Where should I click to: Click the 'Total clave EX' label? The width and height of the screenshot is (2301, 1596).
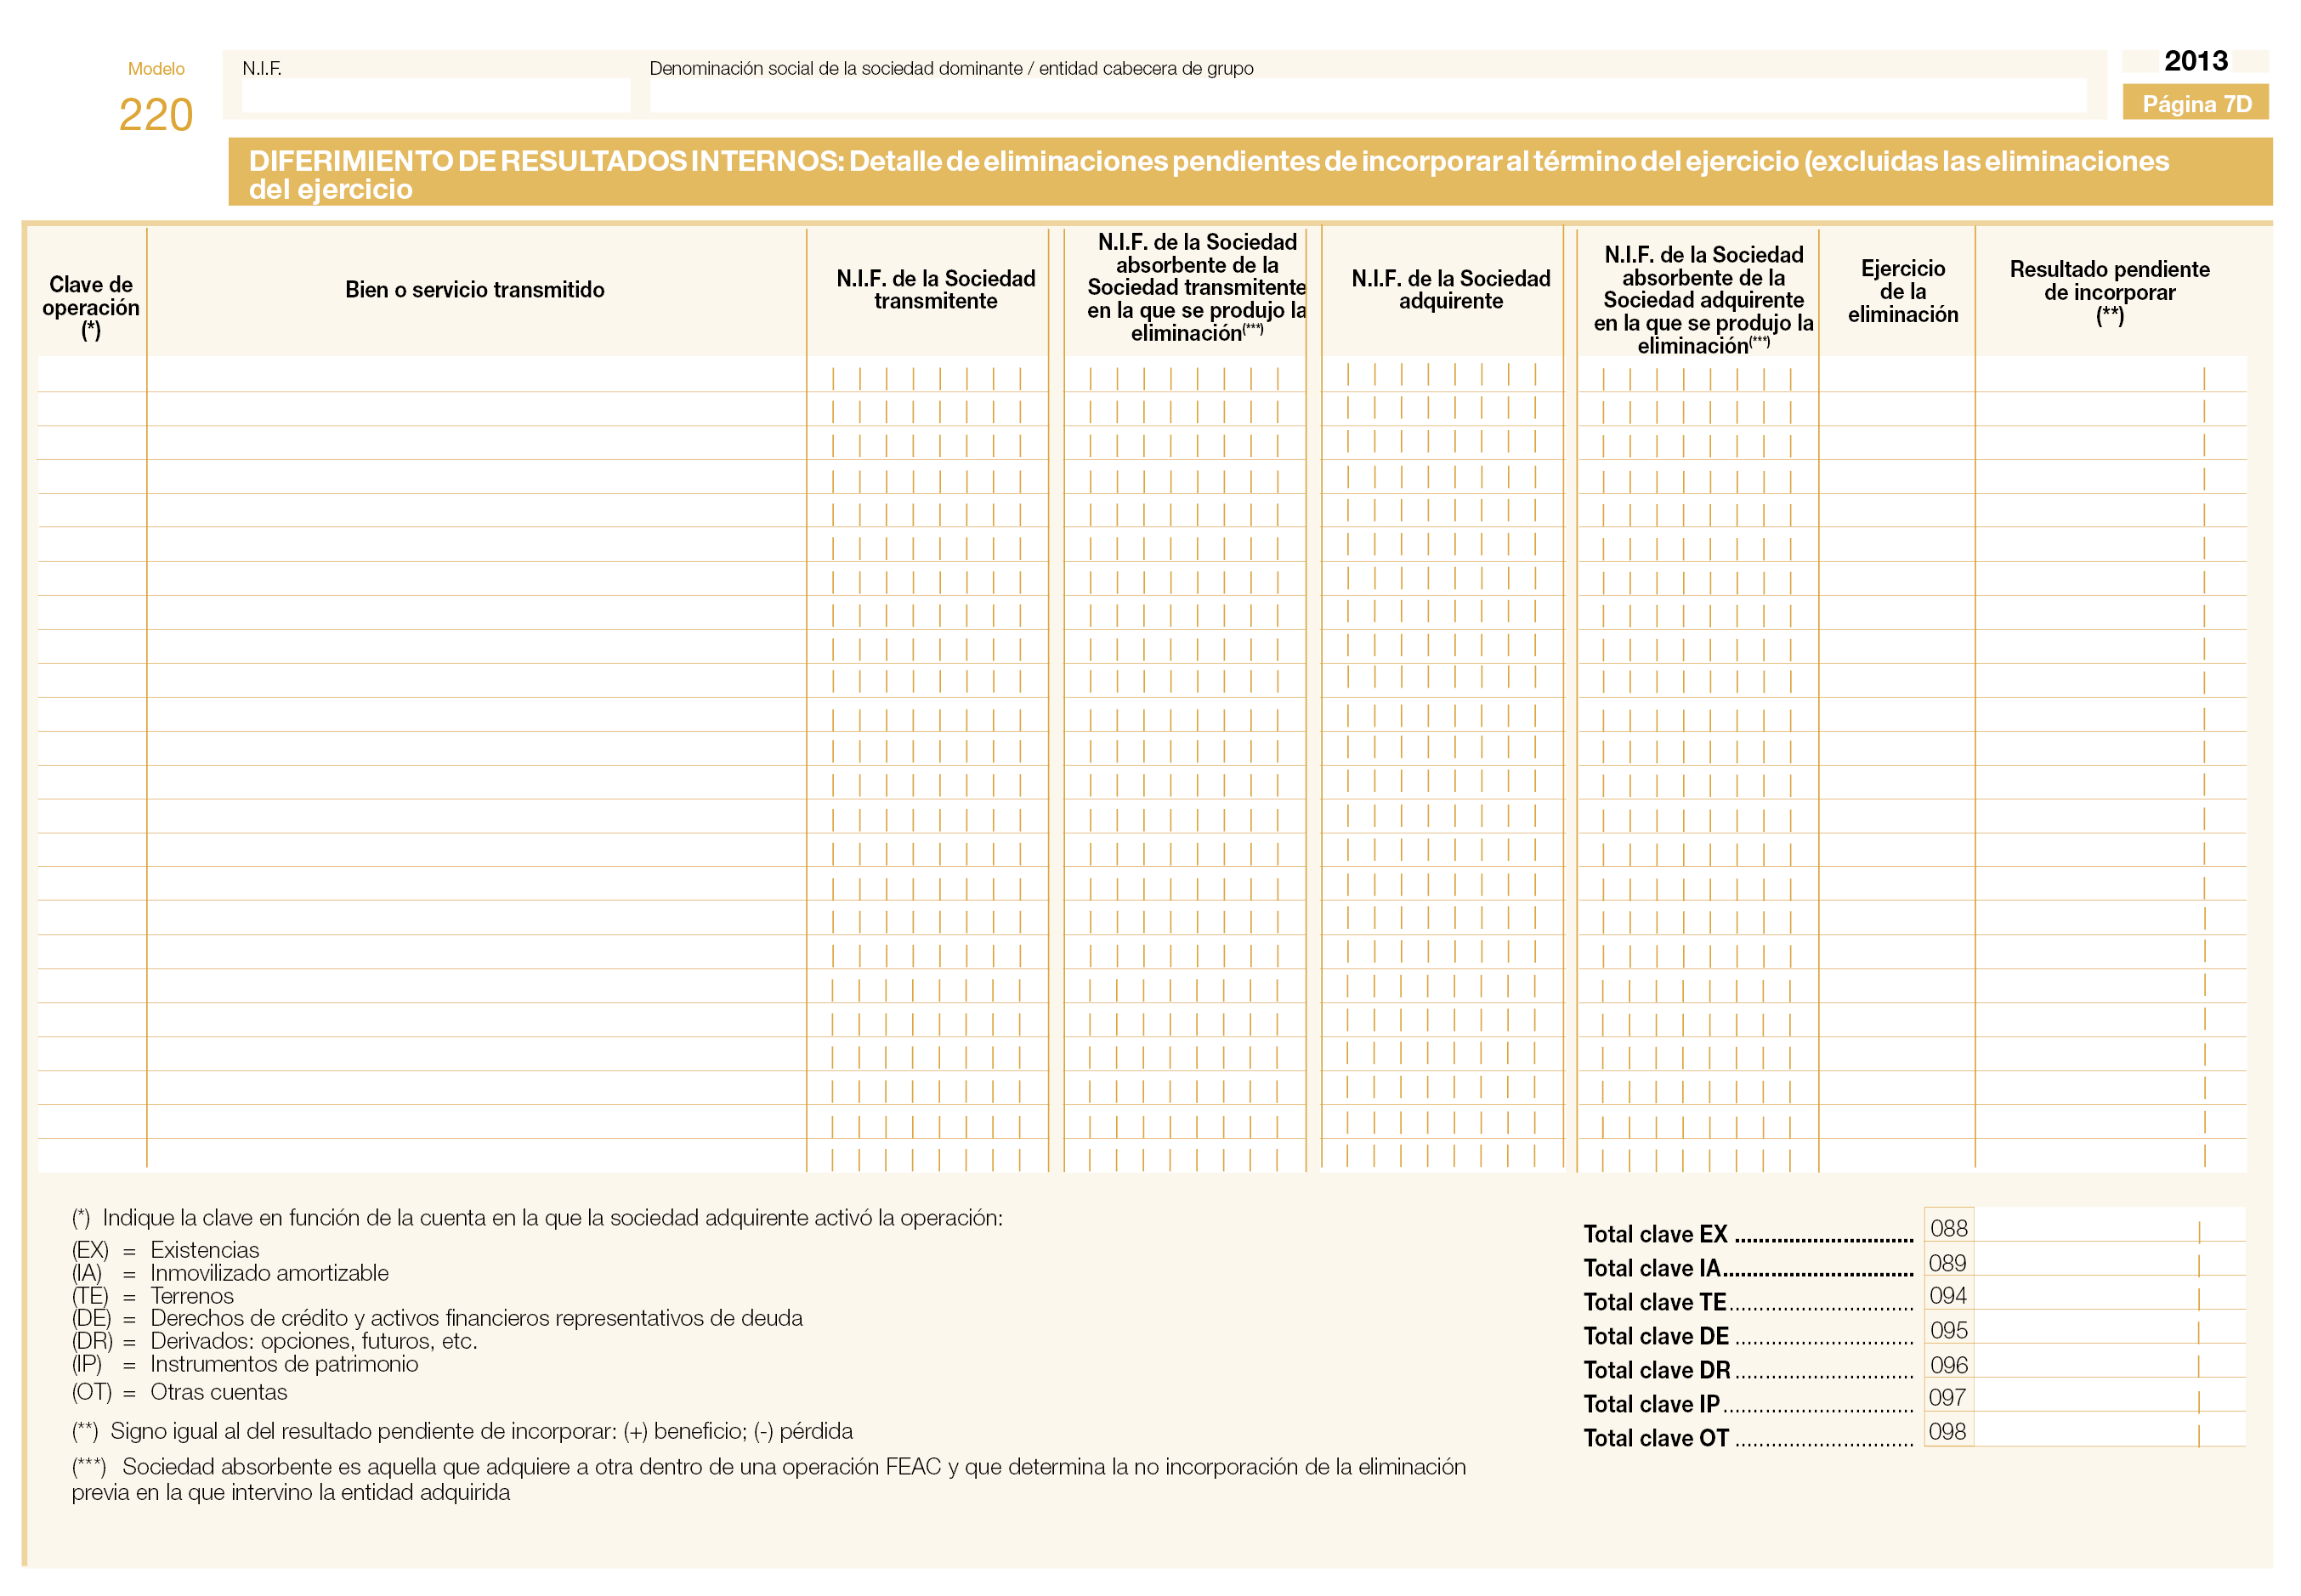pos(1655,1234)
